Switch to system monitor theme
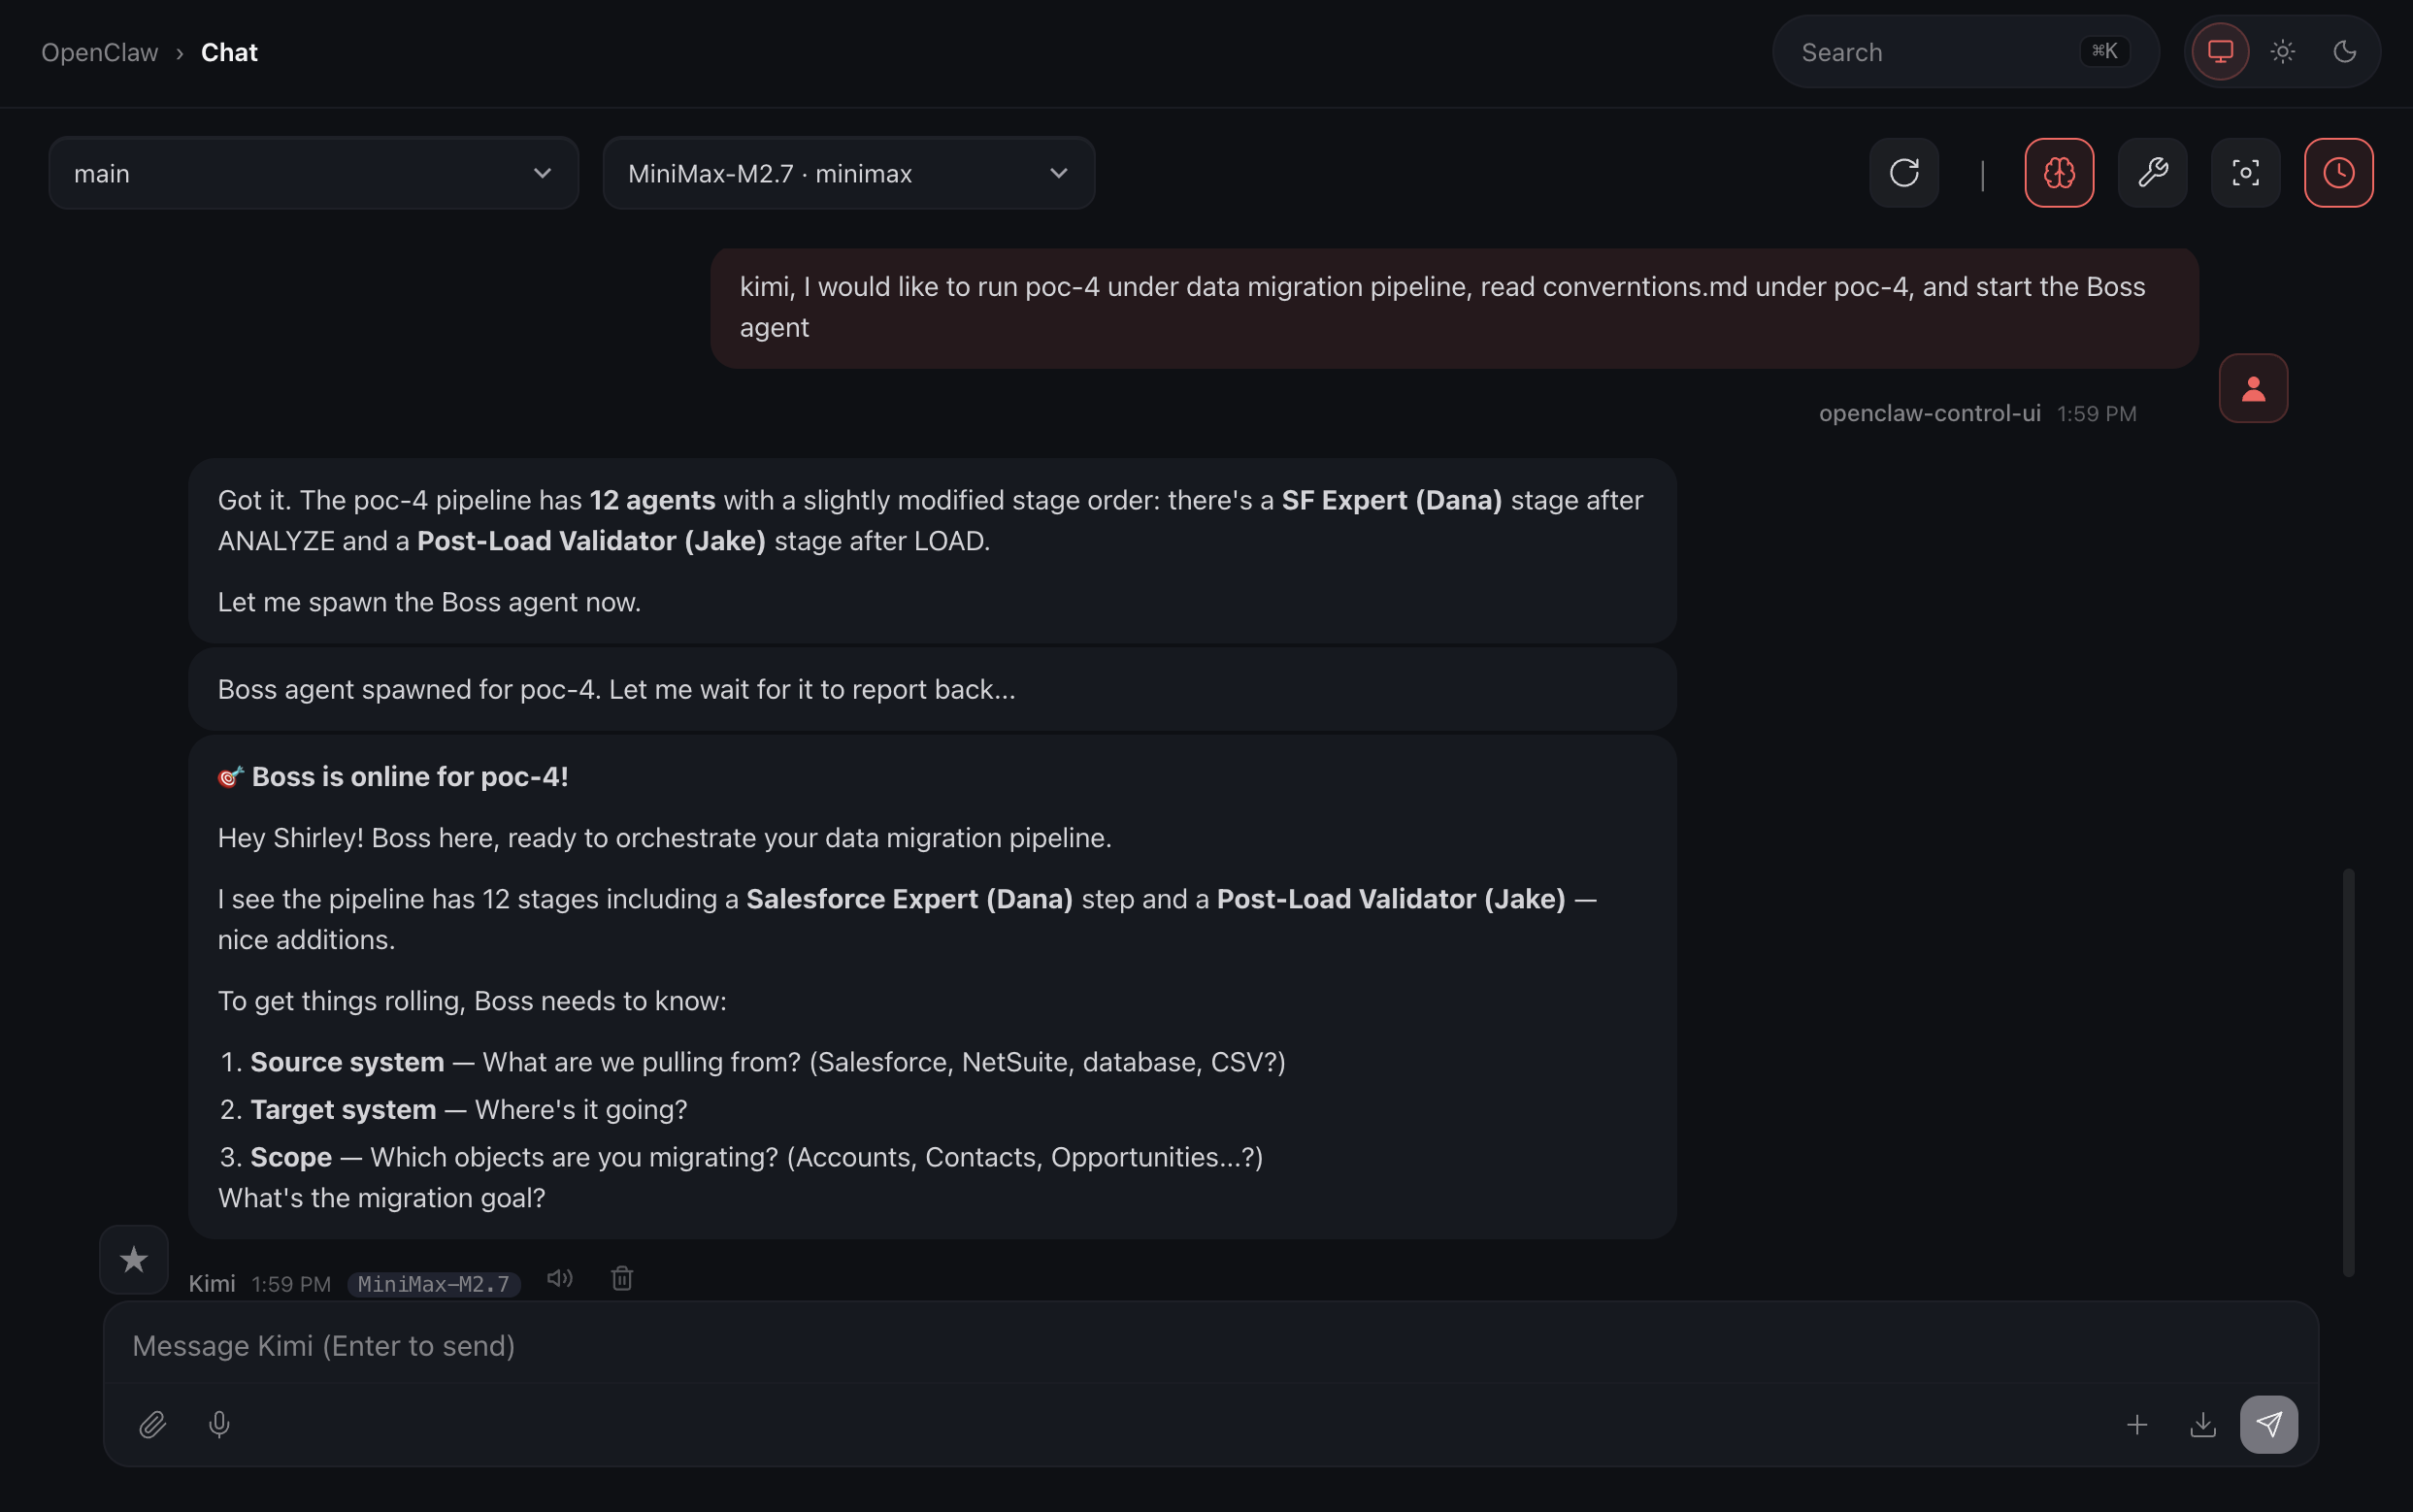The height and width of the screenshot is (1512, 2413). coord(2220,51)
